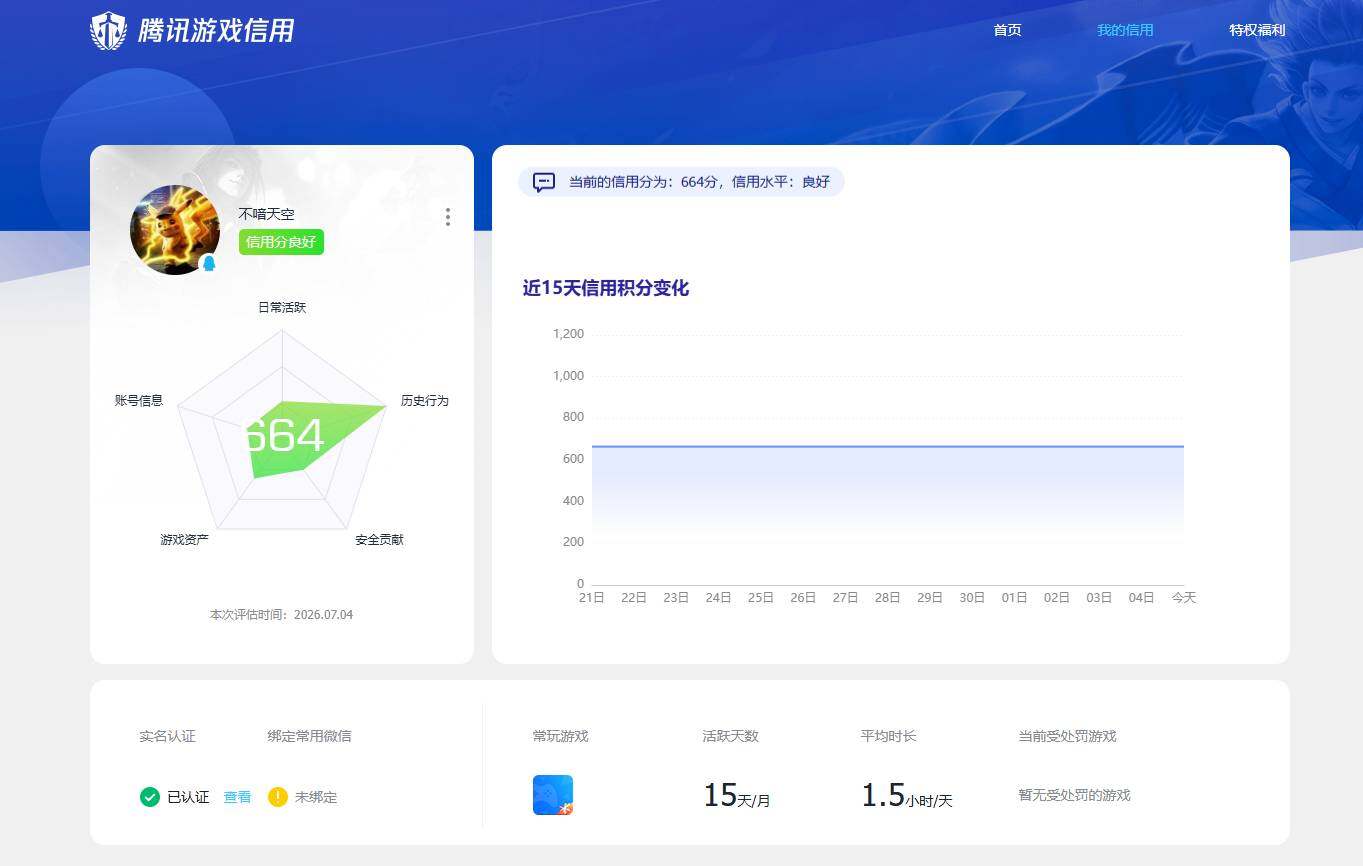Click the 01日 label on chart axis

pyautogui.click(x=1015, y=597)
